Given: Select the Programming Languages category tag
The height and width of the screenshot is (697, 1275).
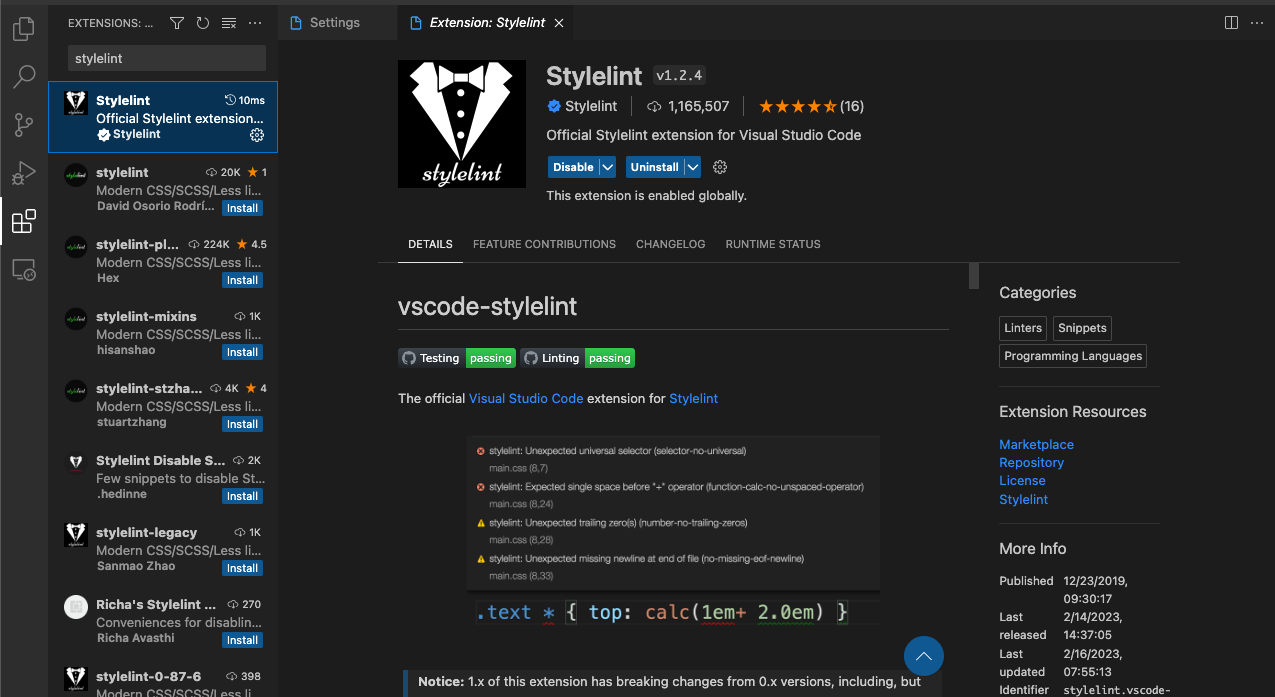Looking at the screenshot, I should pyautogui.click(x=1073, y=356).
